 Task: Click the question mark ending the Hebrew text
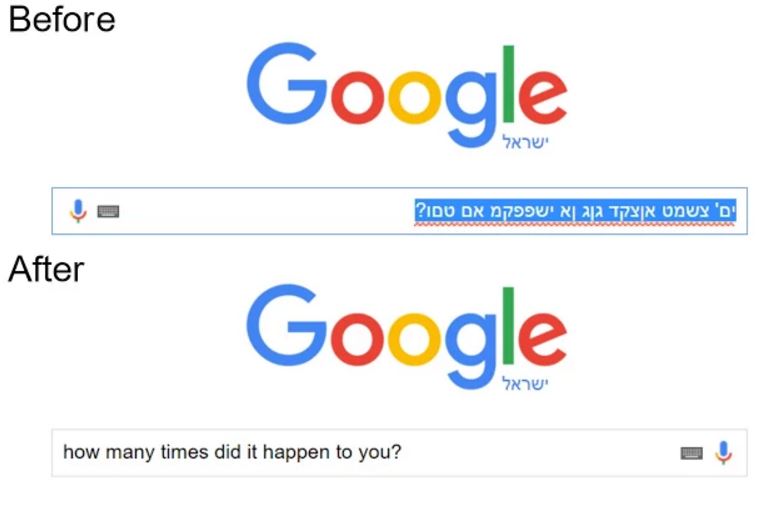[422, 211]
